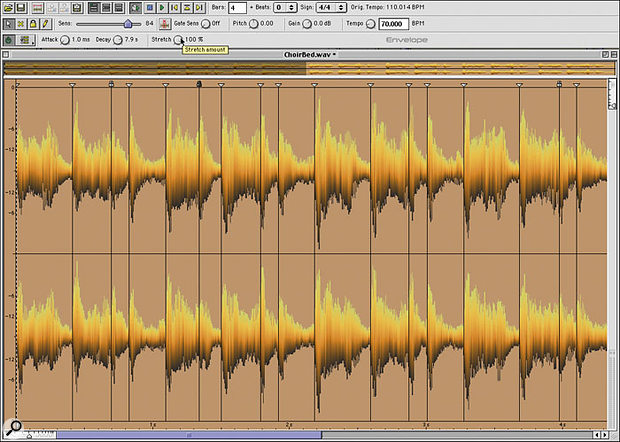Screen dimensions: 620x442
Task: Click the window collapse box in title bar
Action: tap(614, 55)
